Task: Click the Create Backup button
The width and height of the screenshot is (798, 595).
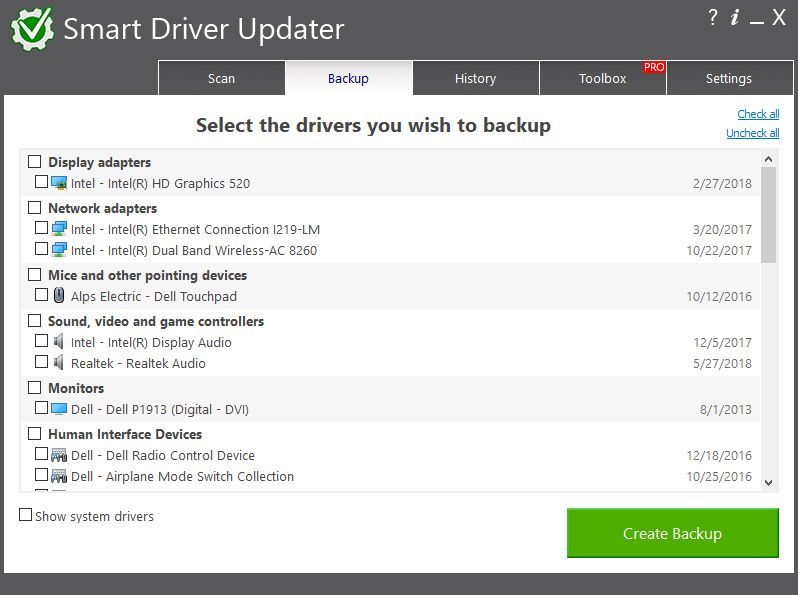Action: [x=673, y=533]
